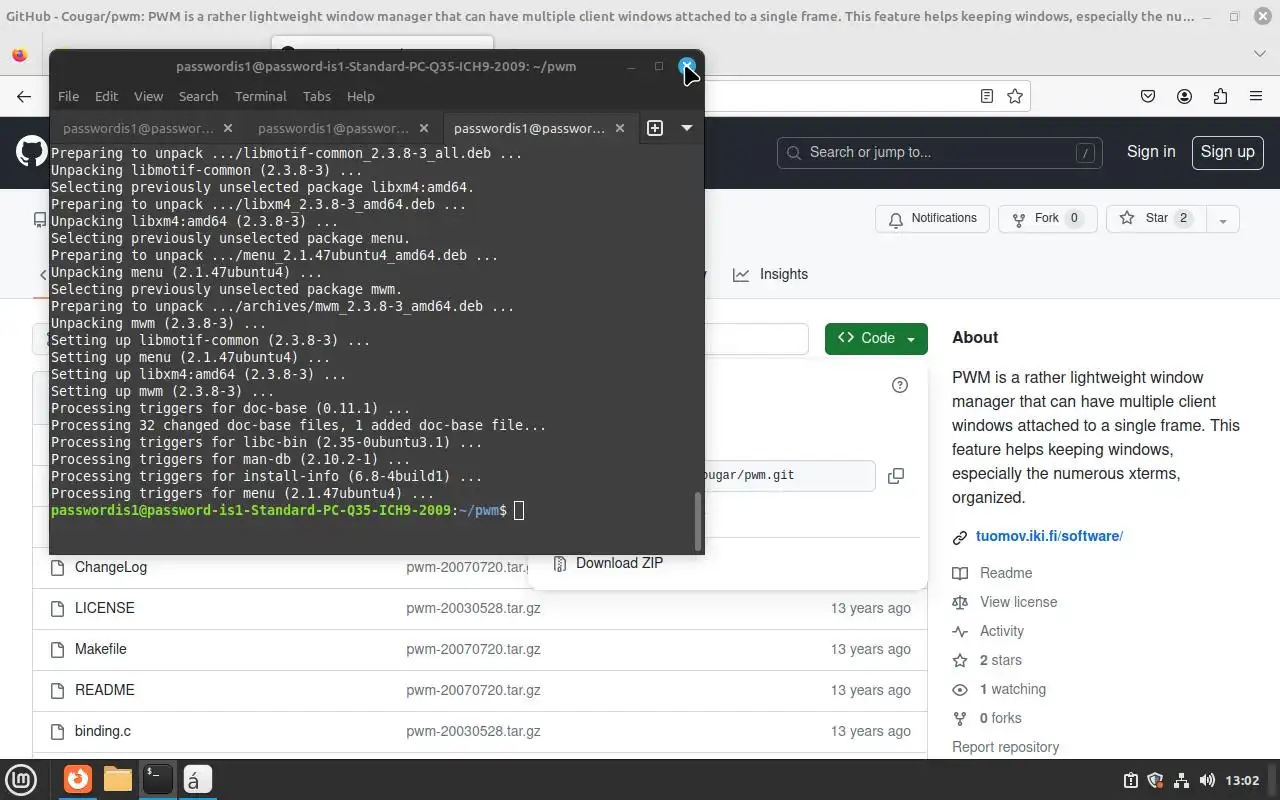
Task: Click GitHub Sign in link
Action: click(1151, 152)
